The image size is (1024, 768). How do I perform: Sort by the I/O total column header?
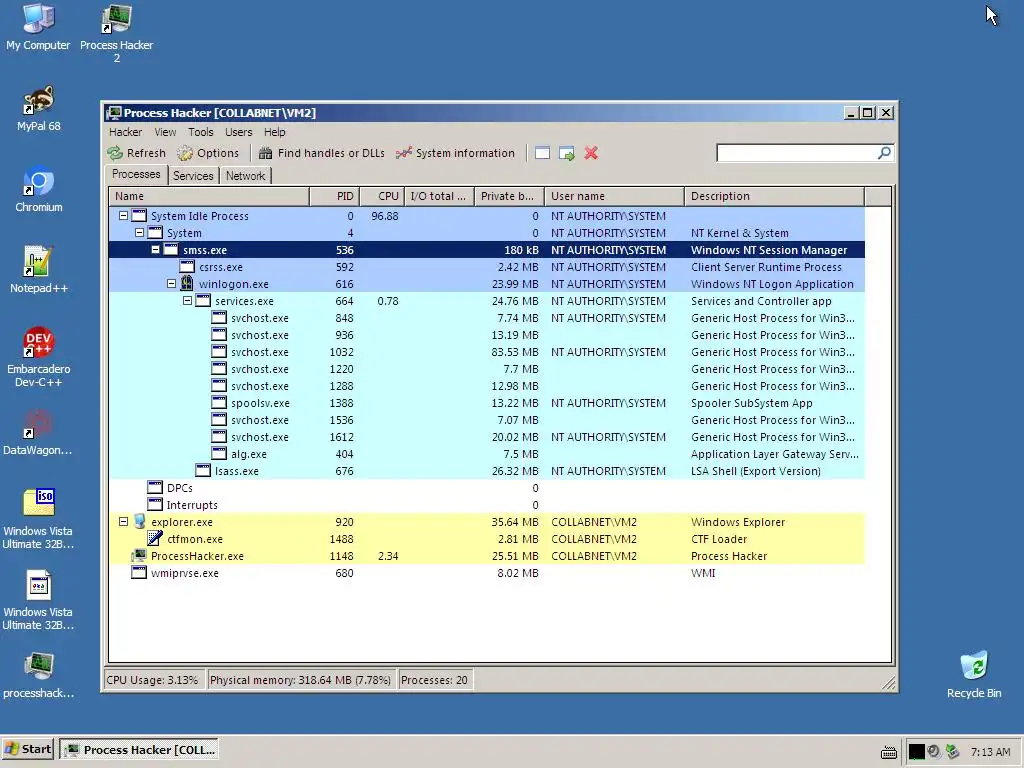[439, 196]
